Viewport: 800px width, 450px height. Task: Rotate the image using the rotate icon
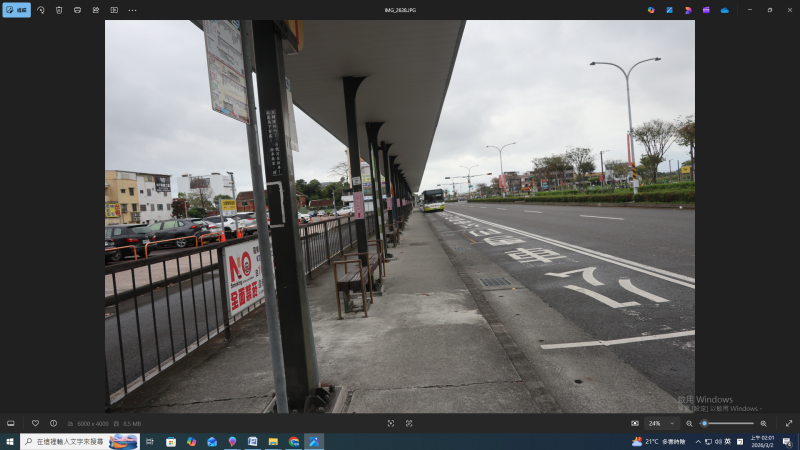point(41,10)
